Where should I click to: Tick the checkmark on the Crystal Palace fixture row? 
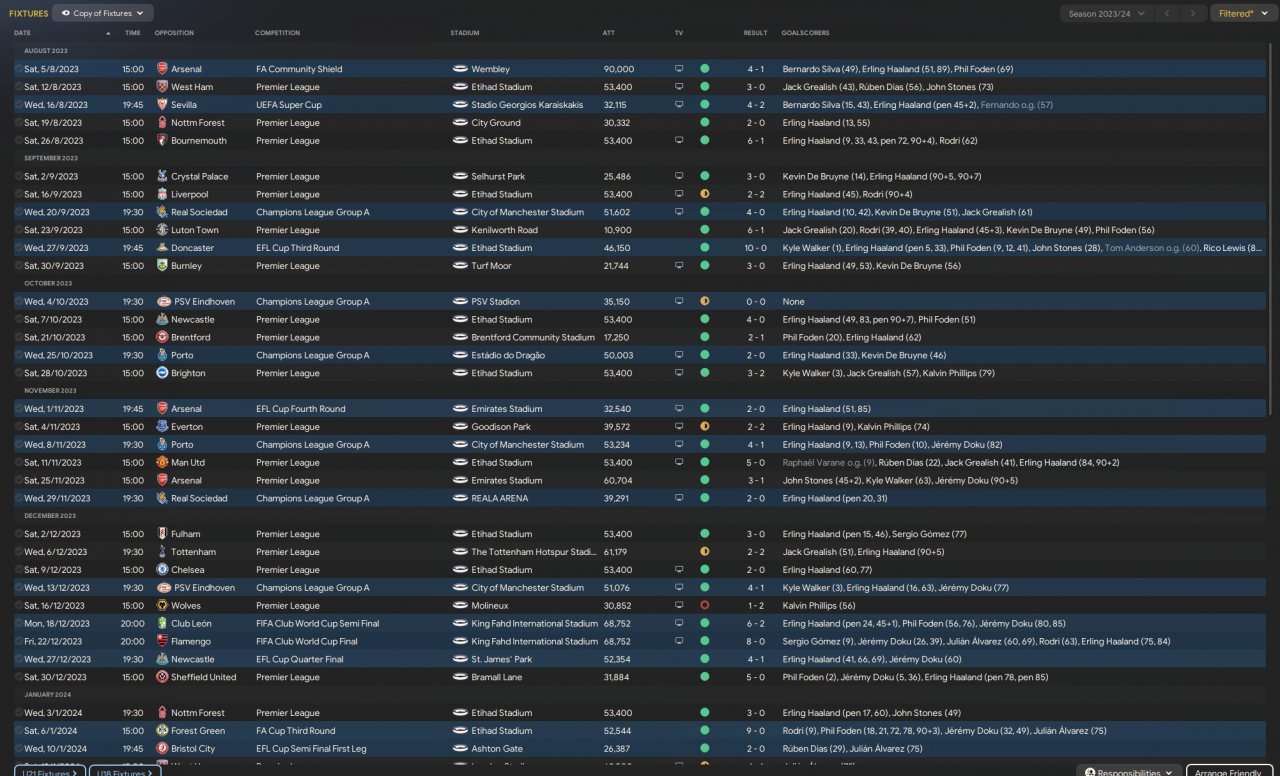[18, 177]
